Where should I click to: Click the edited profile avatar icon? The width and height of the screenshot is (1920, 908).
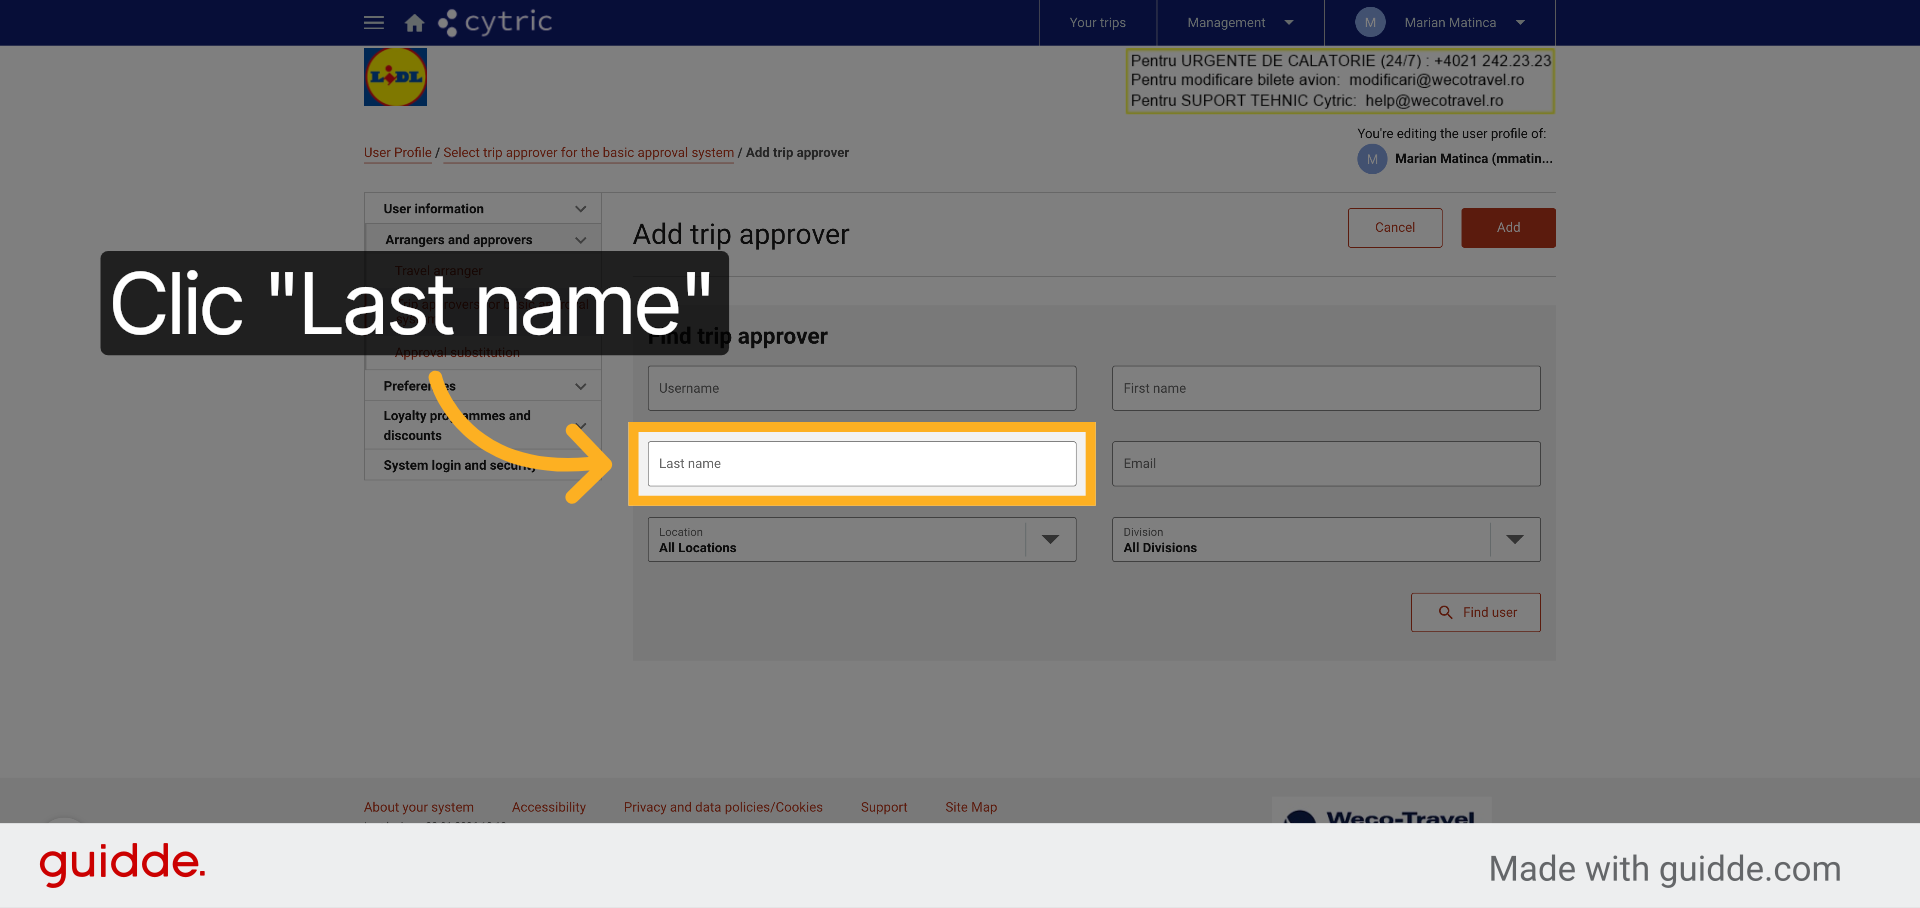1372,159
